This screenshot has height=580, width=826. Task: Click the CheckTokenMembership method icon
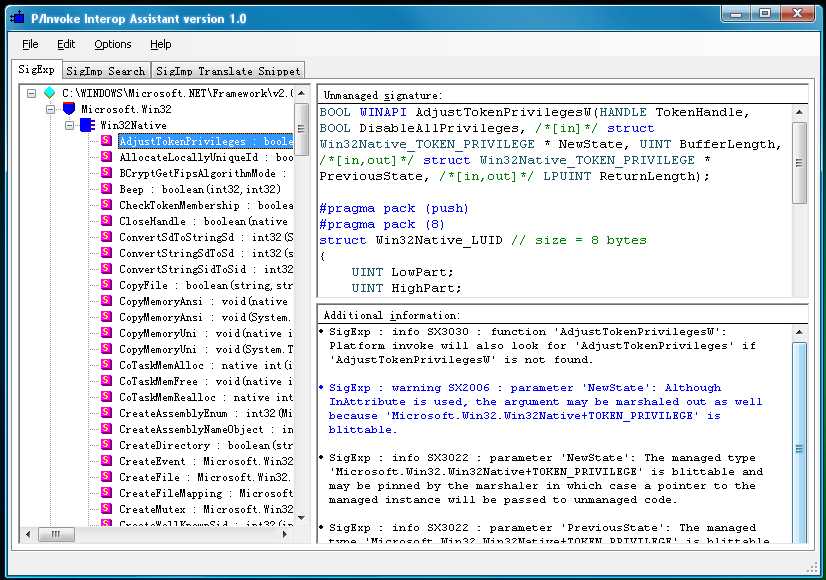tap(106, 204)
